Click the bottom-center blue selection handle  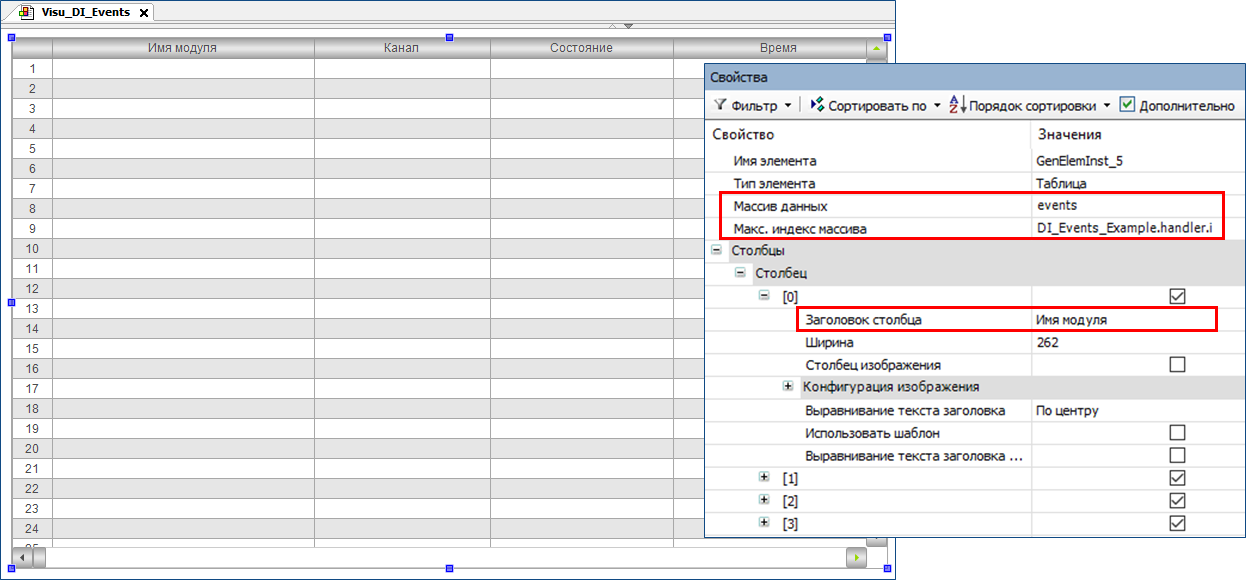(449, 568)
